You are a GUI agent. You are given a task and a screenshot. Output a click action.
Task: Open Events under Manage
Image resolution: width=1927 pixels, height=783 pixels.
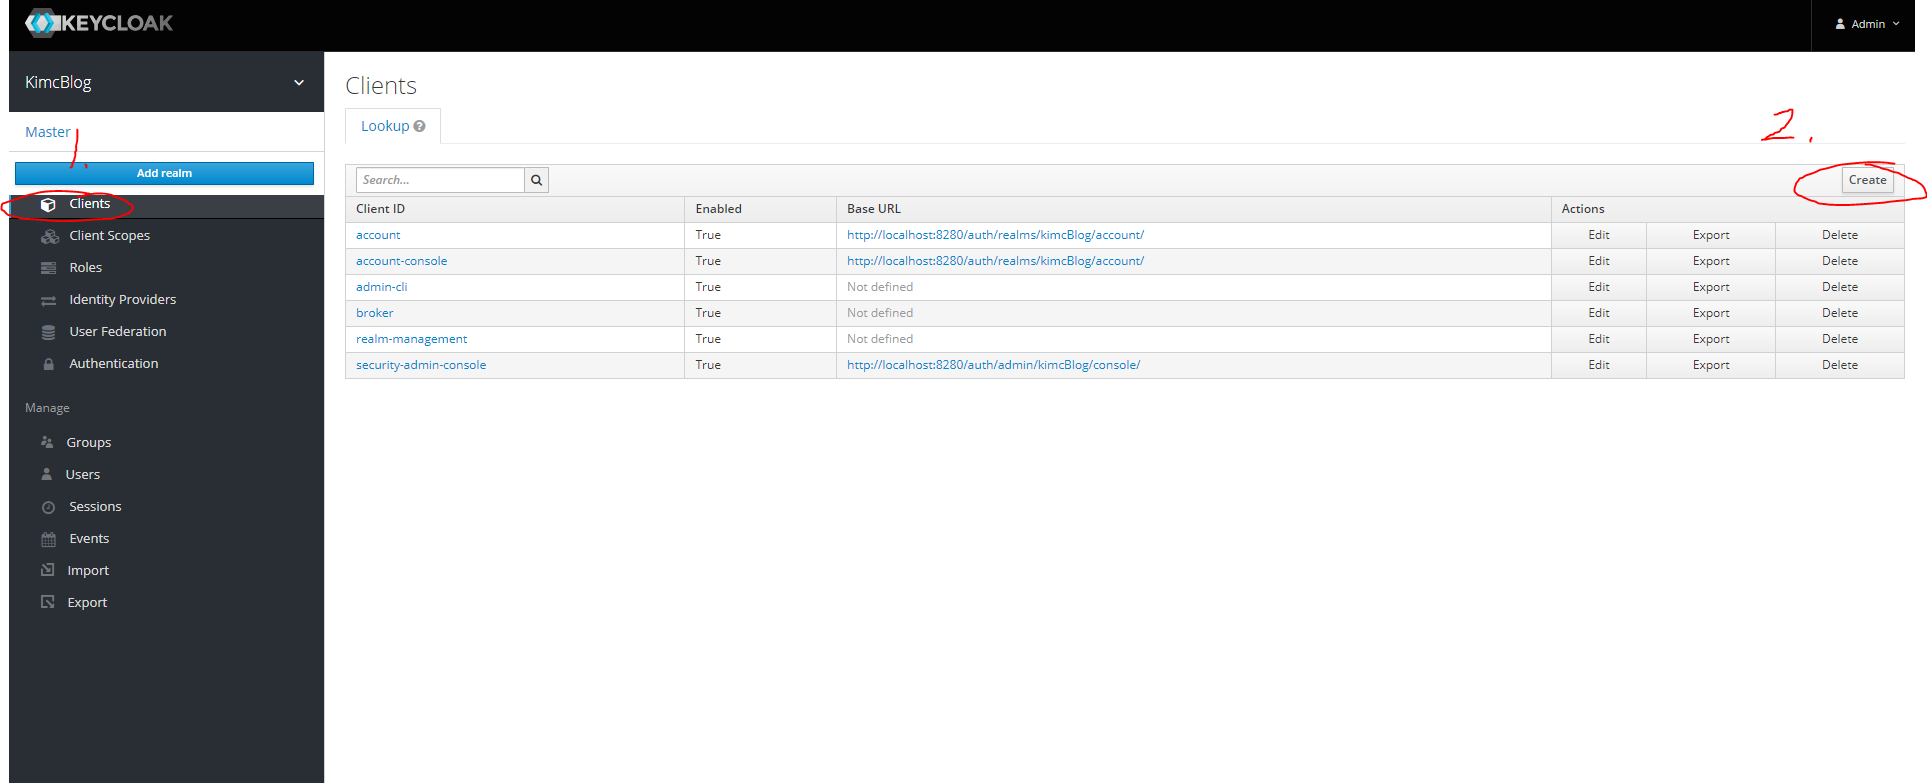[x=89, y=539]
